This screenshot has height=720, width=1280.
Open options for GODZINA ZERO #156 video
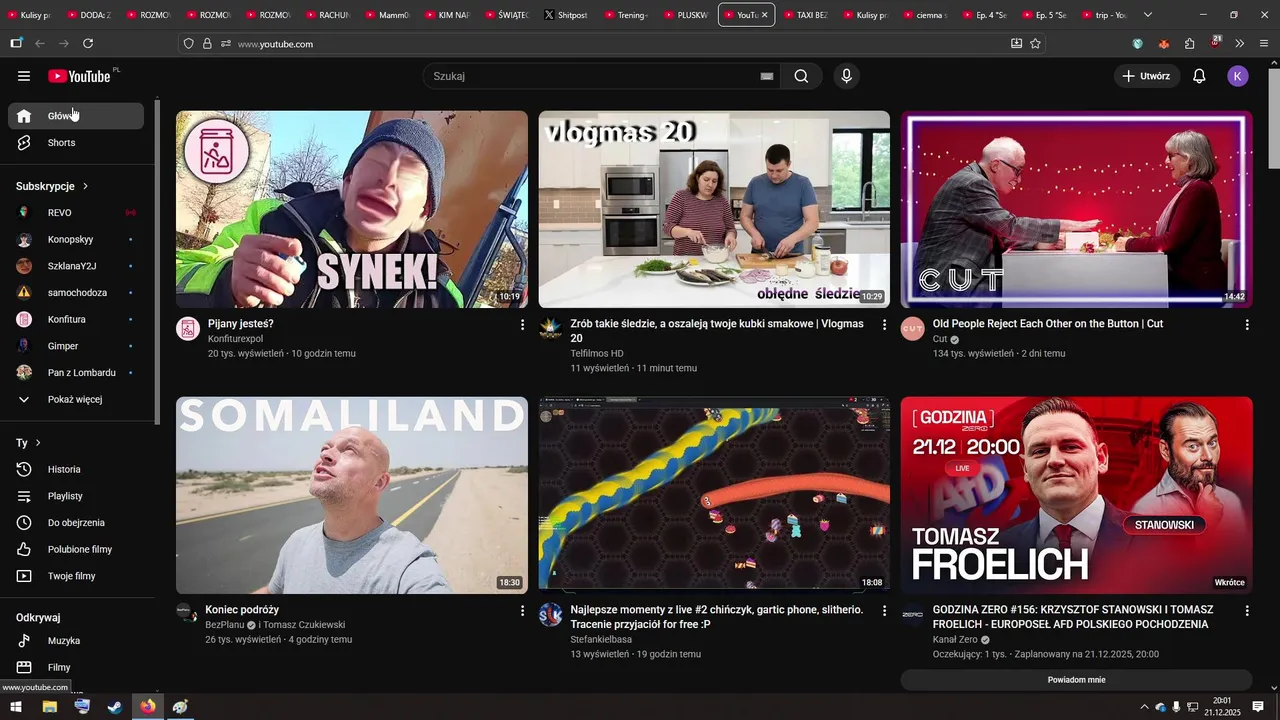click(x=1247, y=611)
